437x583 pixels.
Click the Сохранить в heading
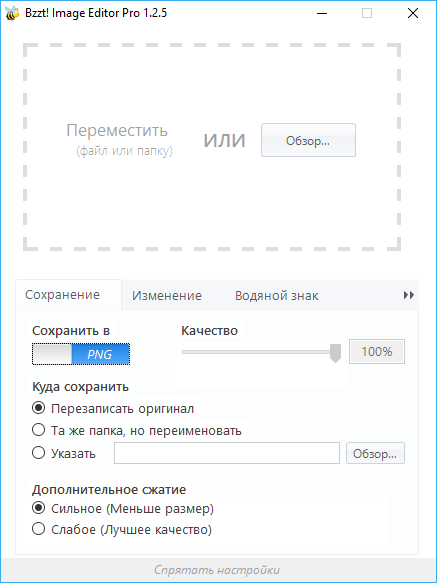pyautogui.click(x=71, y=331)
